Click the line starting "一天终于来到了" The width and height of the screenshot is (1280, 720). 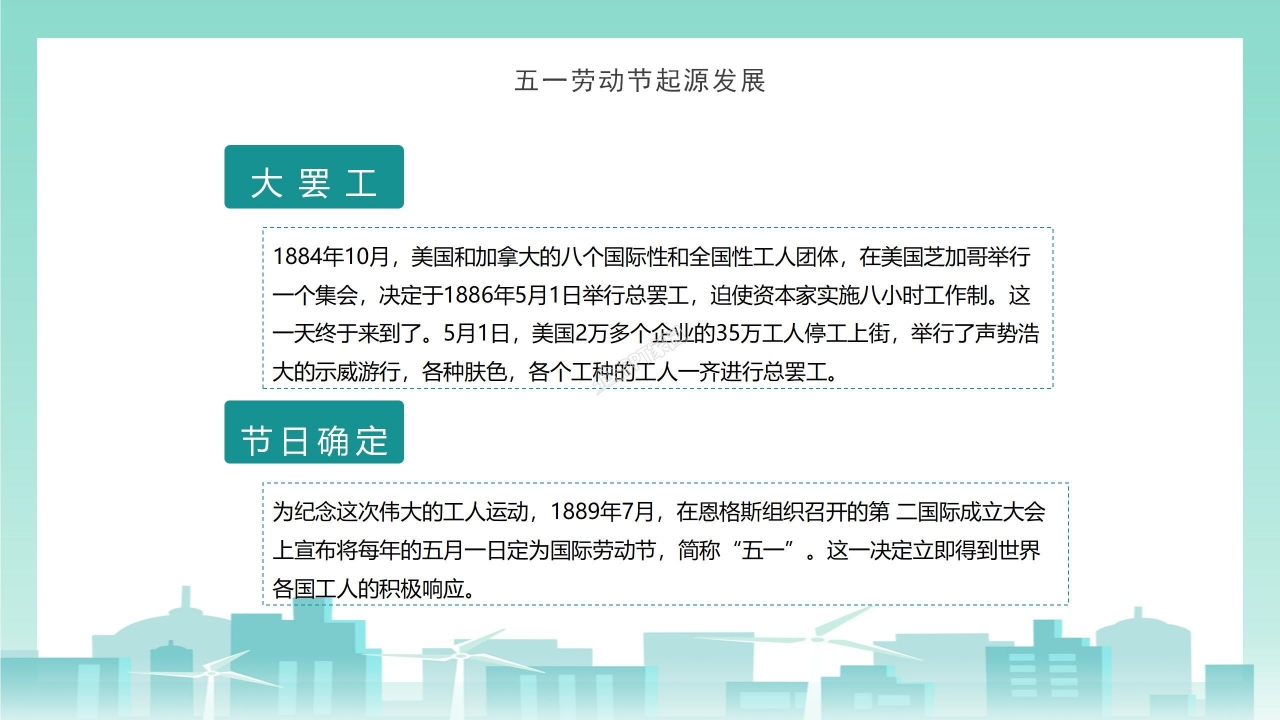(x=657, y=333)
